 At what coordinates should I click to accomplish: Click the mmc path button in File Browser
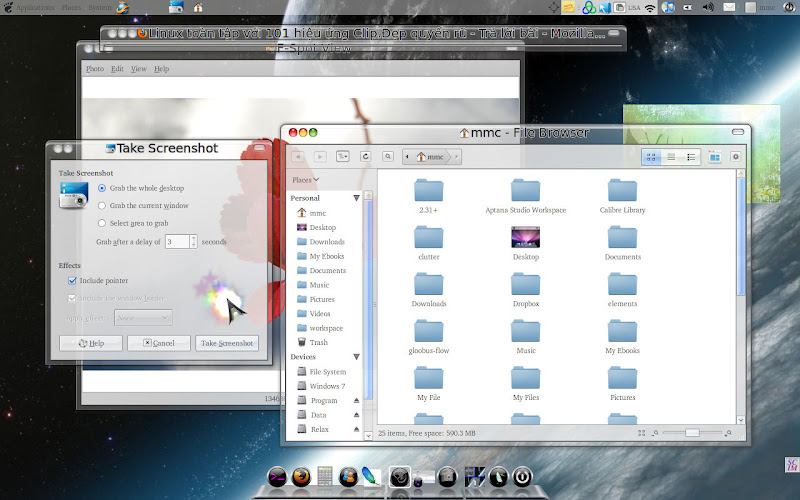[430, 157]
